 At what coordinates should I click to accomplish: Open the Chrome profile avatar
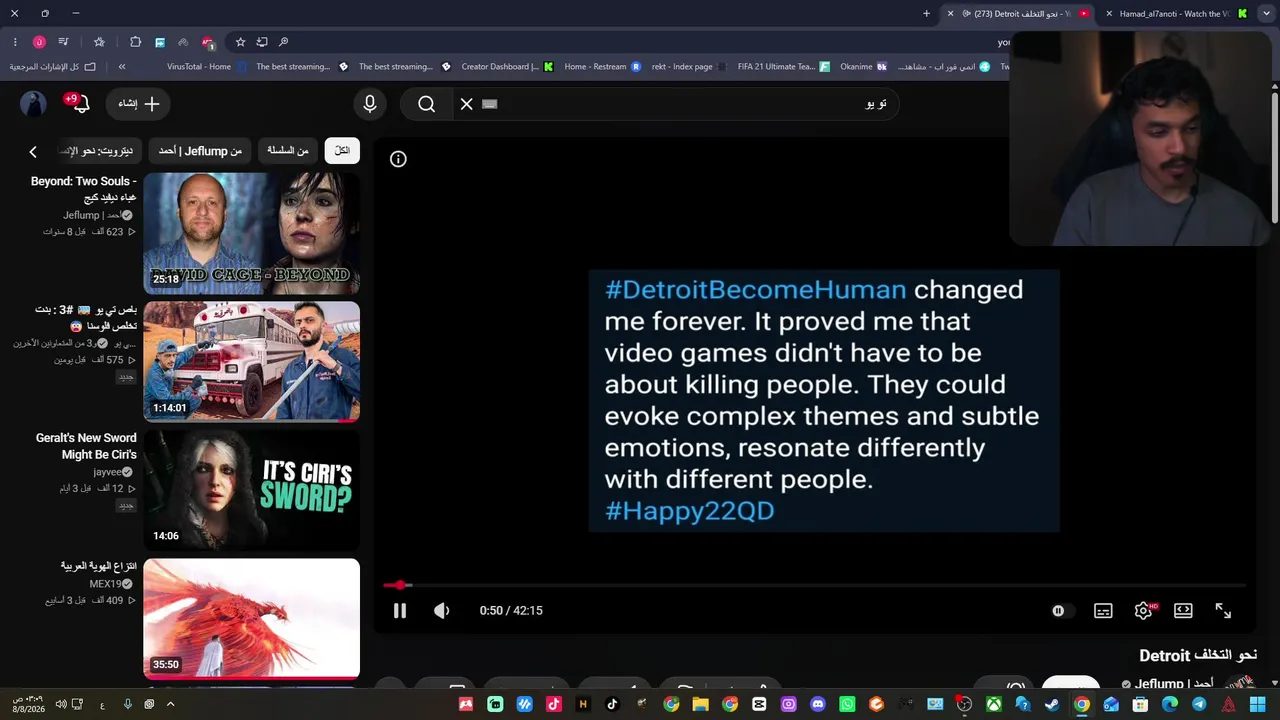tap(39, 42)
